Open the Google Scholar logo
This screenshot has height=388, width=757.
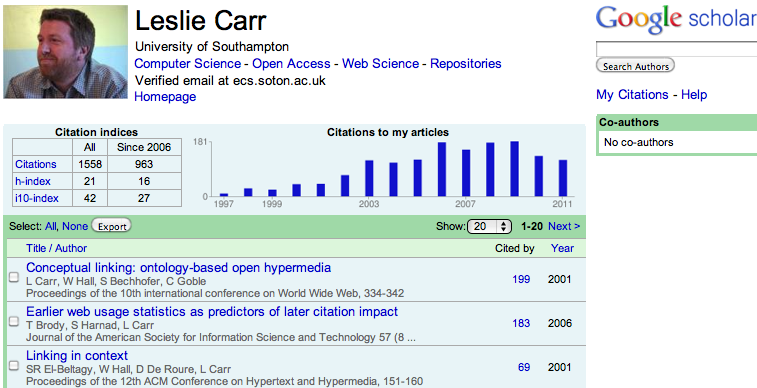[x=676, y=20]
